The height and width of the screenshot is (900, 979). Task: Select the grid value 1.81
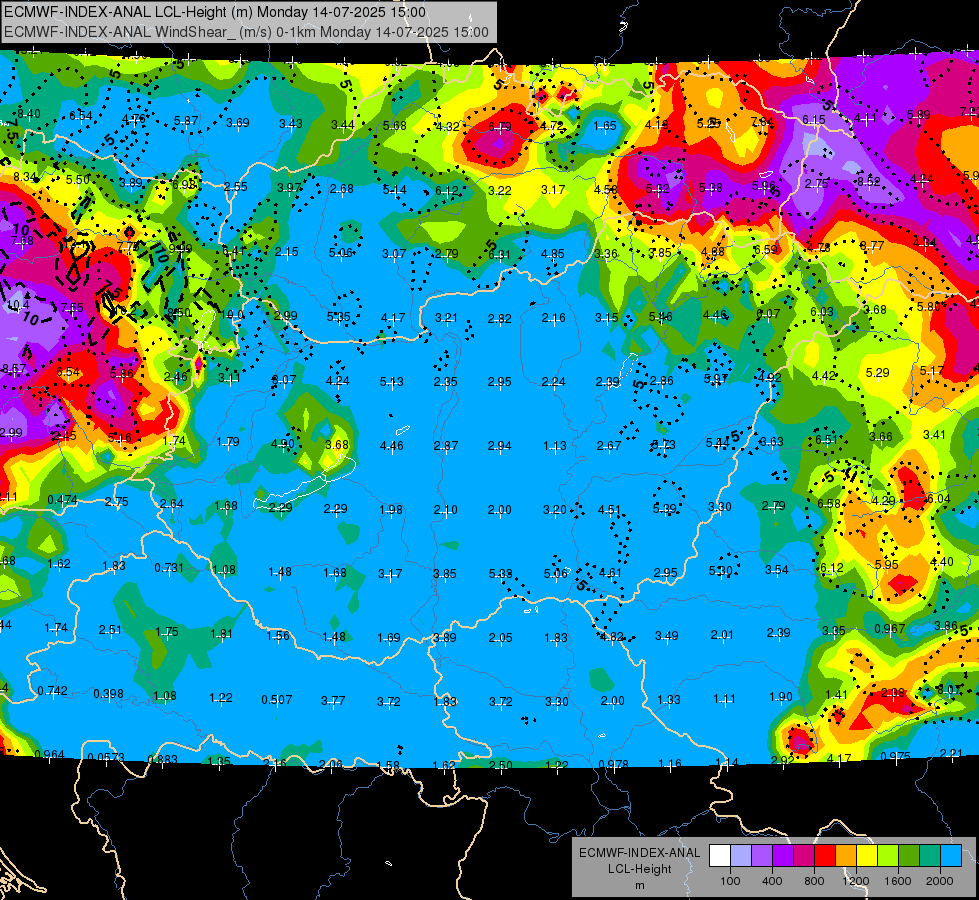pyautogui.click(x=221, y=633)
